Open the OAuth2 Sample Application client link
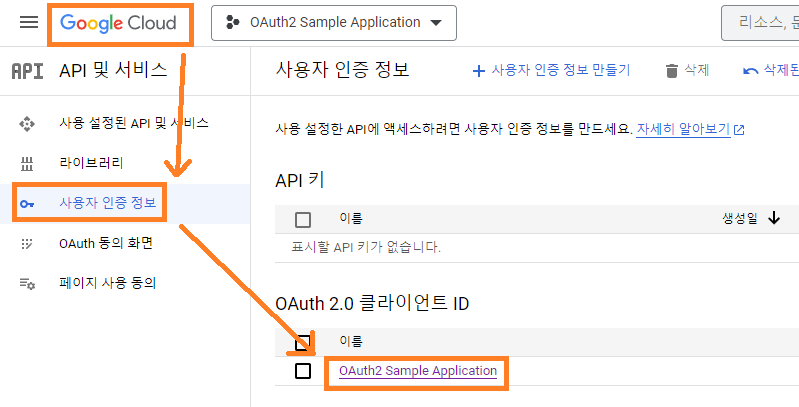The height and width of the screenshot is (407, 799). point(418,371)
